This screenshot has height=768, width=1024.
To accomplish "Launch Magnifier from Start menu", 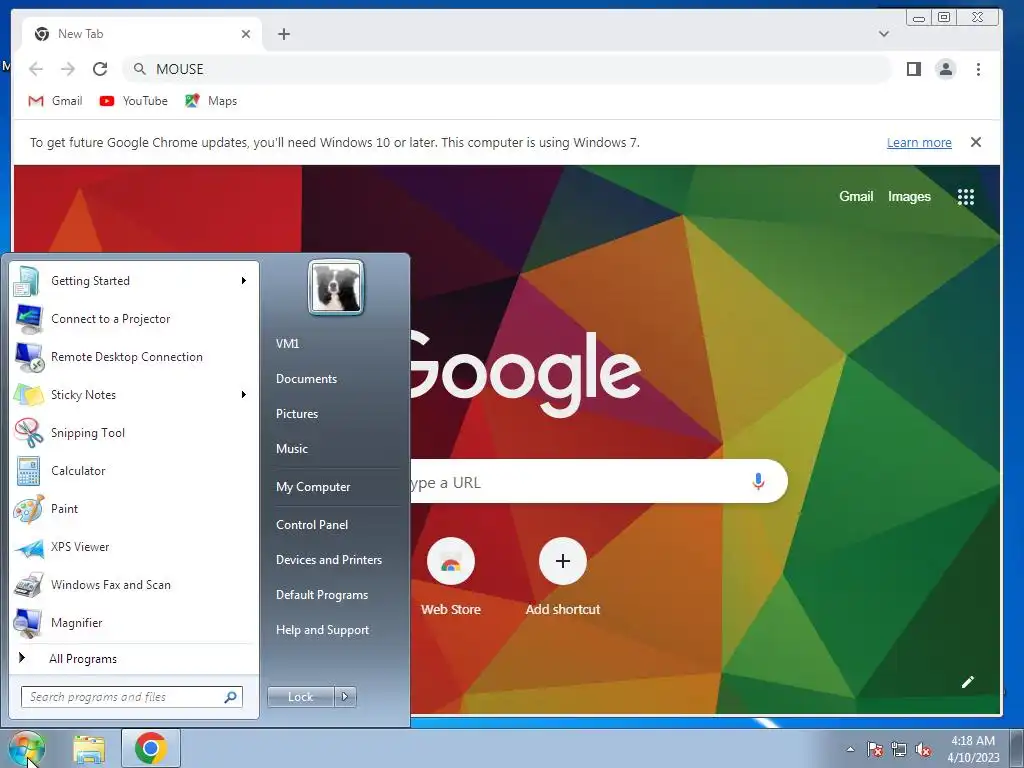I will tap(133, 622).
